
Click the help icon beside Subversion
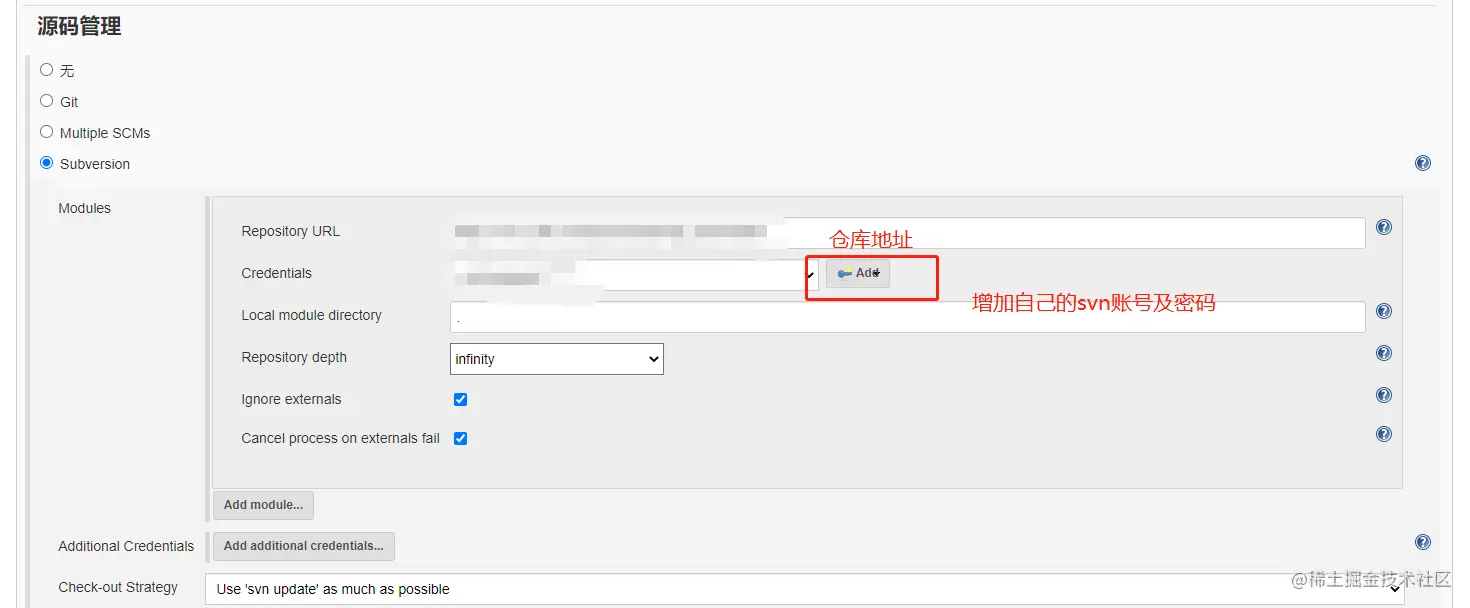[x=1422, y=162]
